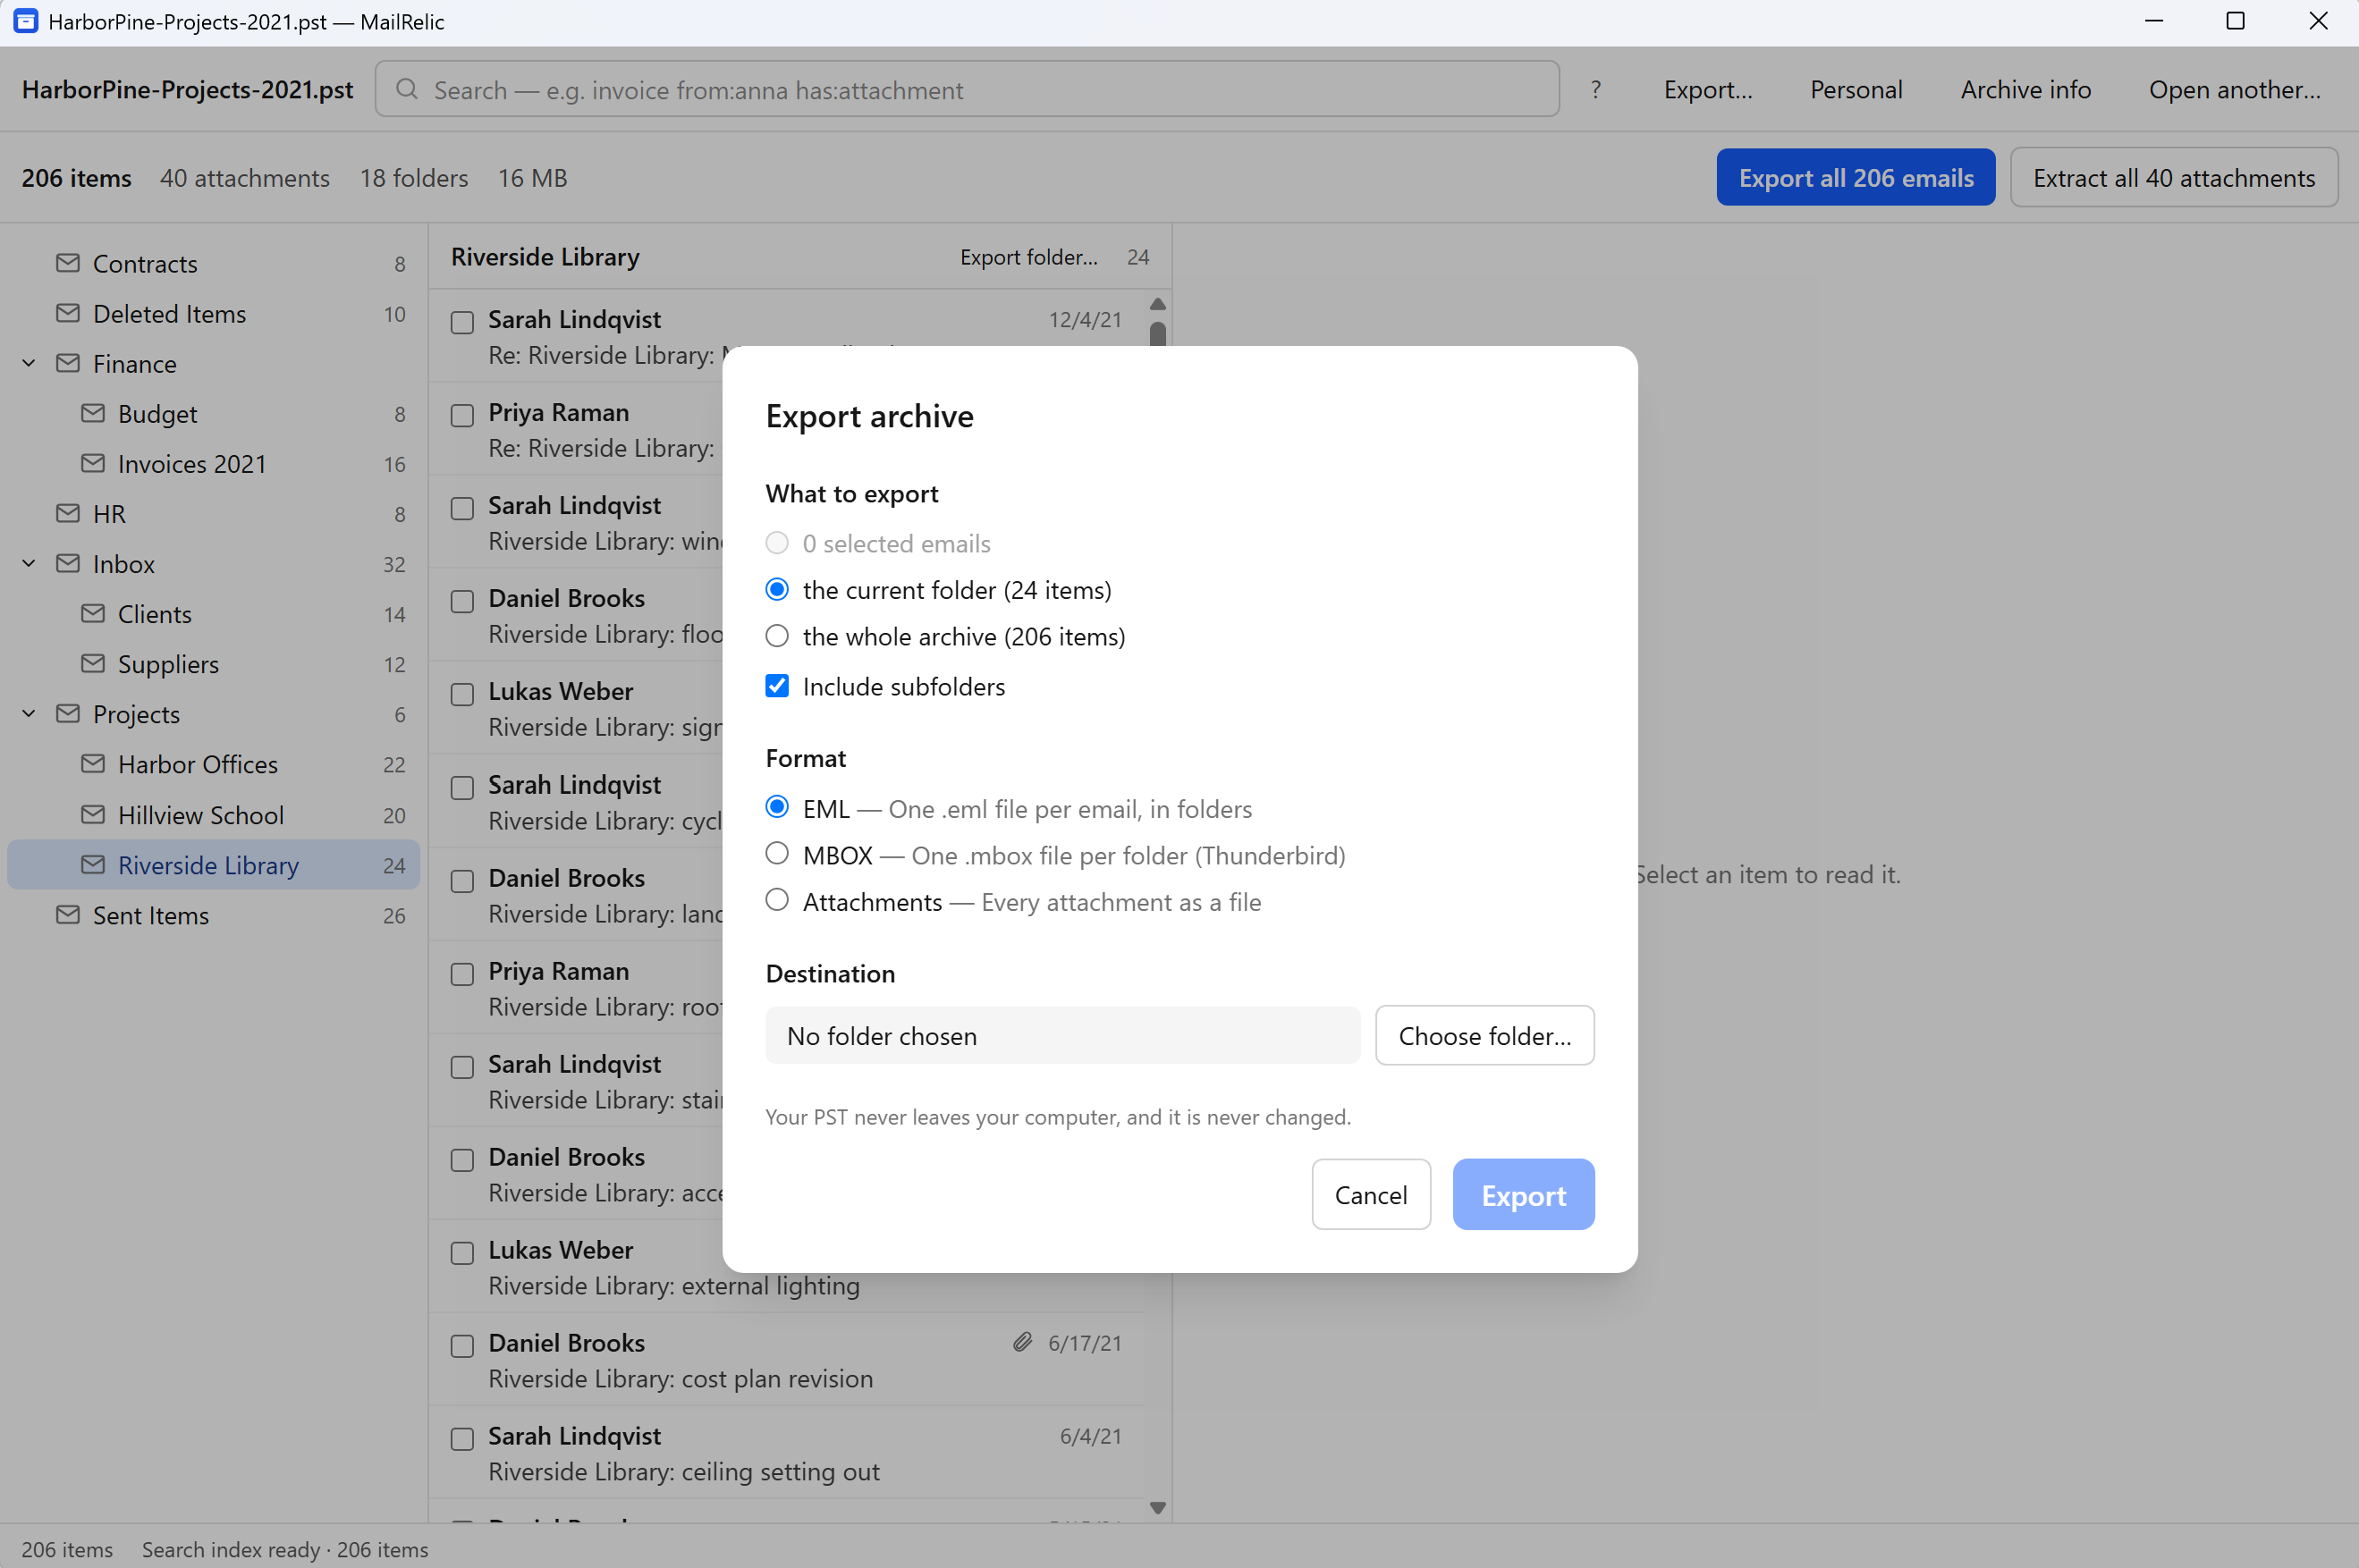This screenshot has width=2359, height=1568.
Task: Select the Harbor Offices folder
Action: point(213,764)
